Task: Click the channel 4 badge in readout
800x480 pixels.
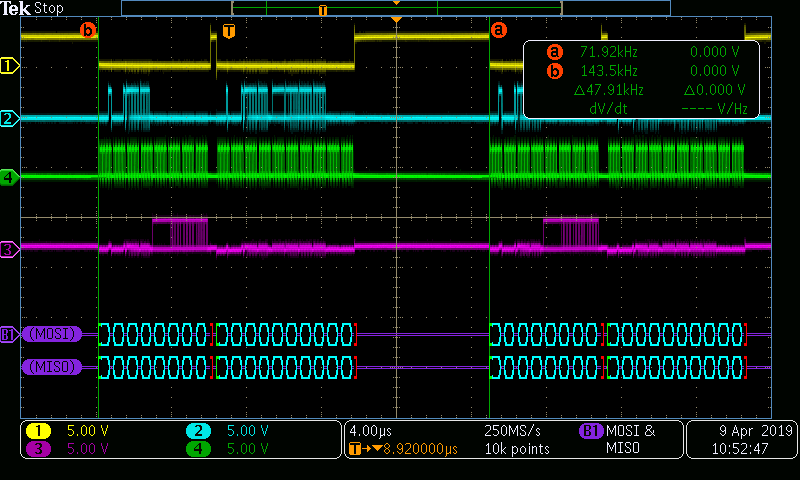Action: click(x=198, y=449)
